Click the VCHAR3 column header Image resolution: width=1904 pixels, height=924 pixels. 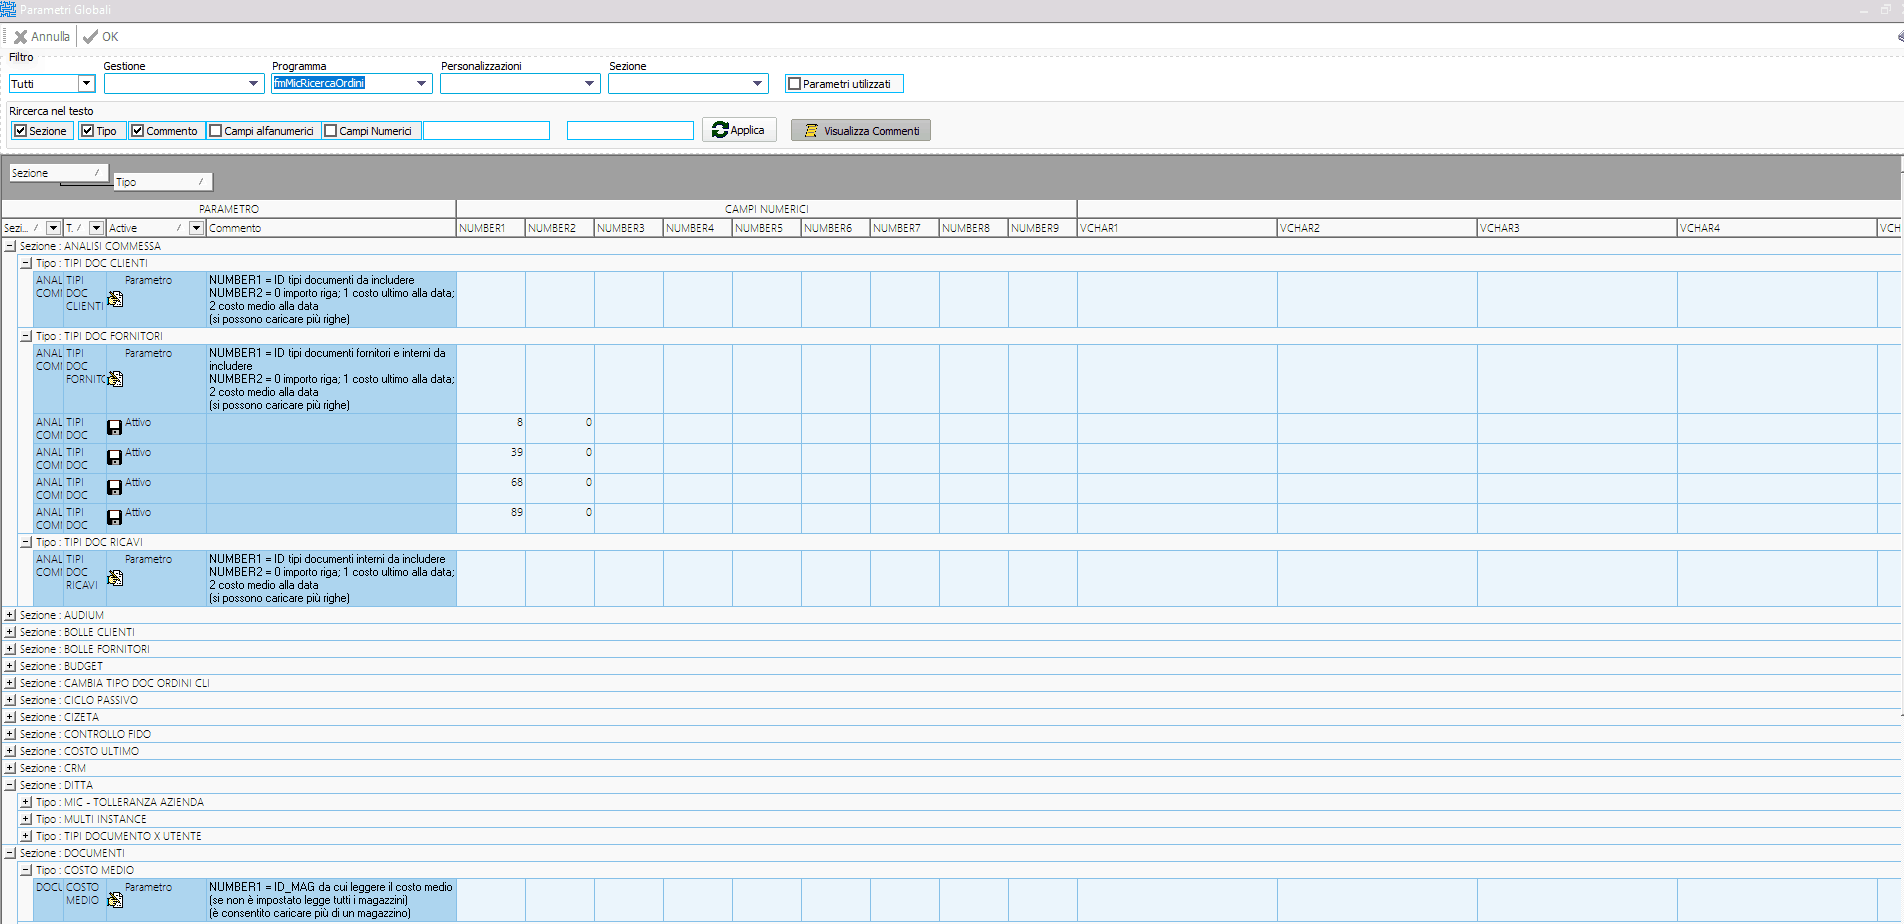click(1577, 228)
